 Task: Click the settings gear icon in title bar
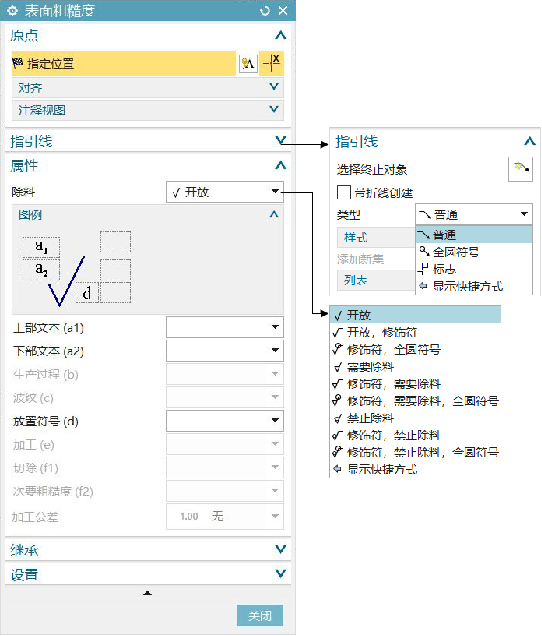click(x=13, y=11)
